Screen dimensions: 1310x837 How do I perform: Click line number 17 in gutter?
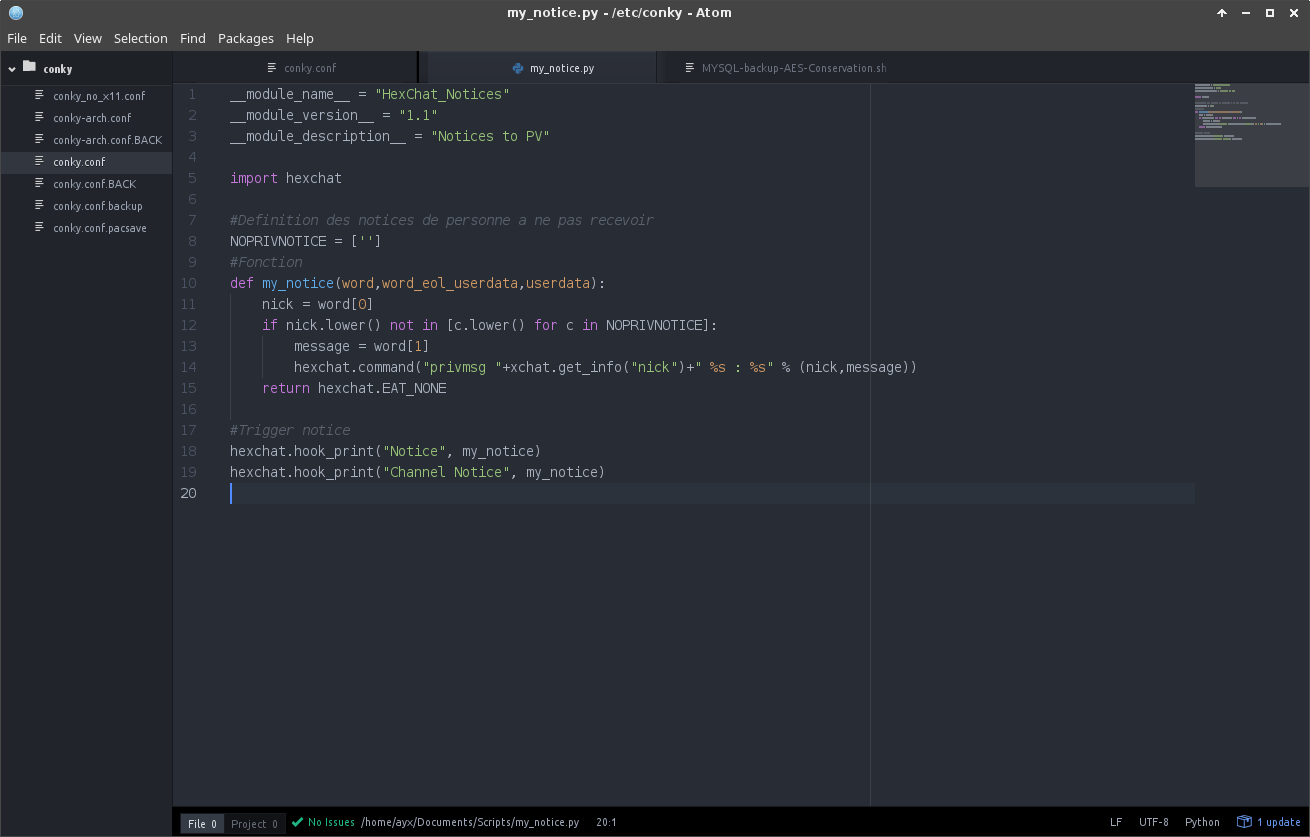tap(189, 430)
